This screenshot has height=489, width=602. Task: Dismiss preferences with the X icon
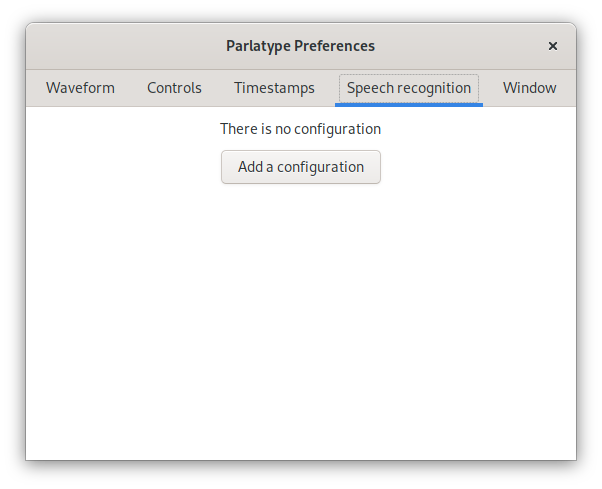(553, 46)
